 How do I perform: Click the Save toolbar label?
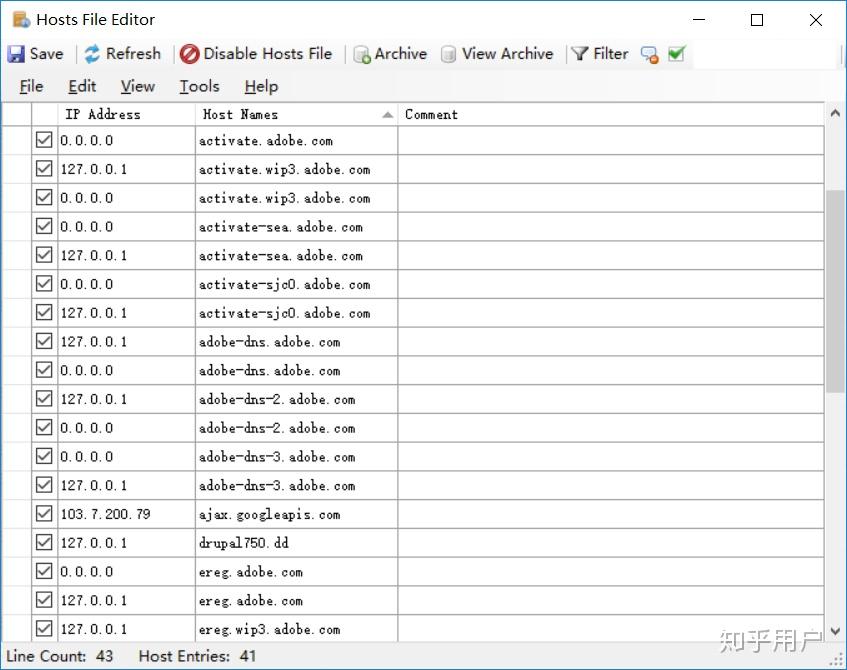(x=46, y=54)
